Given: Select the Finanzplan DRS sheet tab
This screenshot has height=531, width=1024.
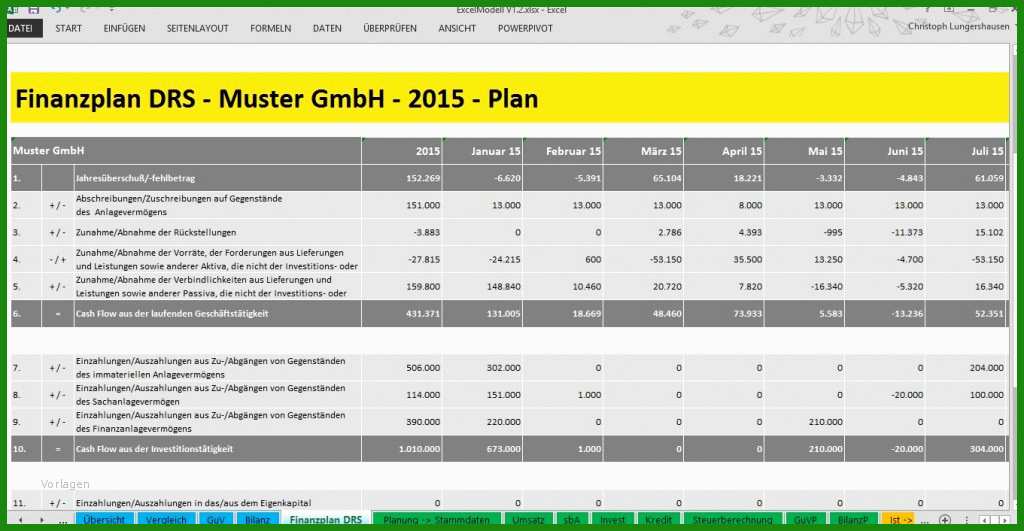Looking at the screenshot, I should [x=326, y=520].
